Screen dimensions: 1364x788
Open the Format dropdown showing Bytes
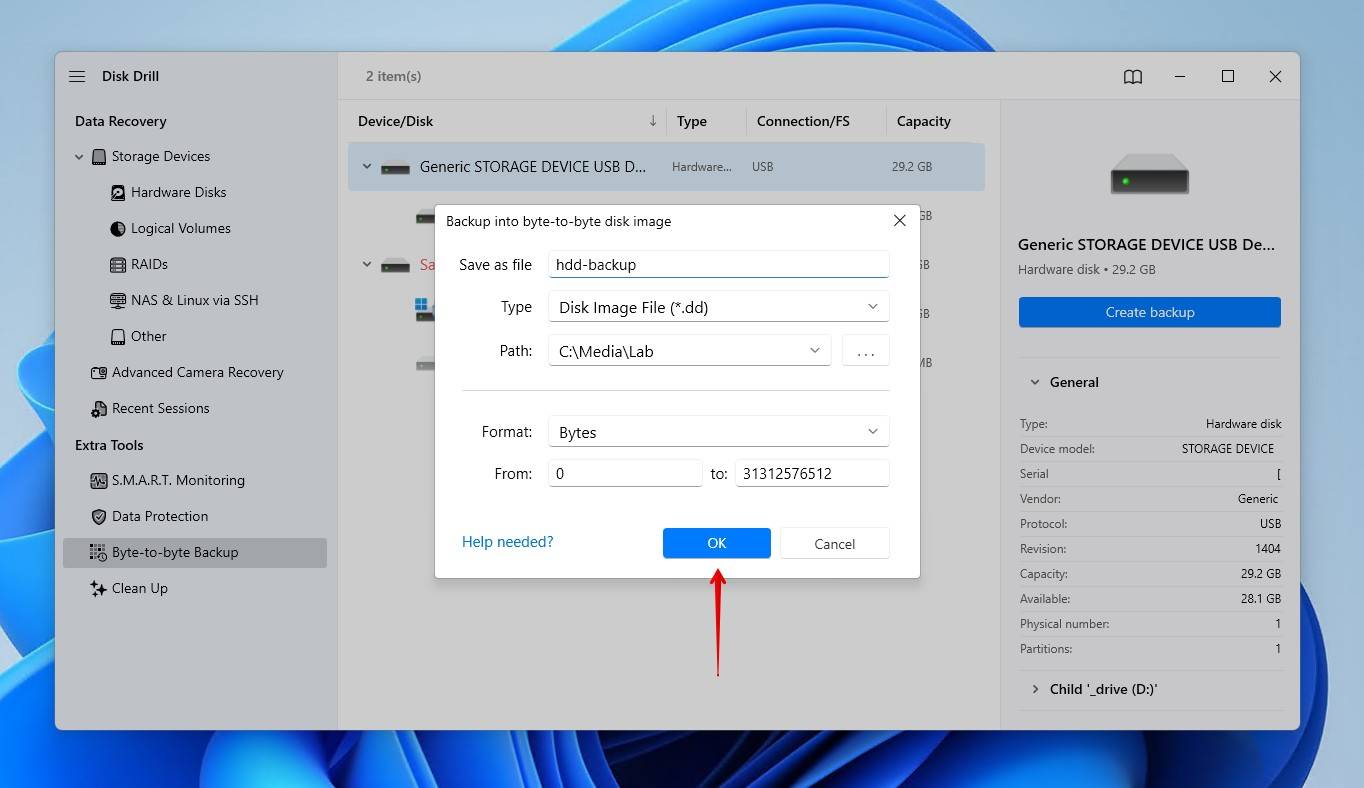tap(718, 432)
